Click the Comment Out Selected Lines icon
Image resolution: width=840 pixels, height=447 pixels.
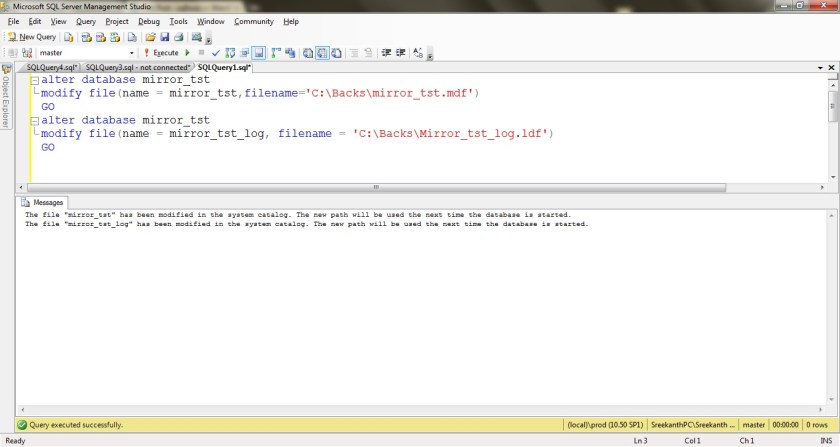point(355,53)
